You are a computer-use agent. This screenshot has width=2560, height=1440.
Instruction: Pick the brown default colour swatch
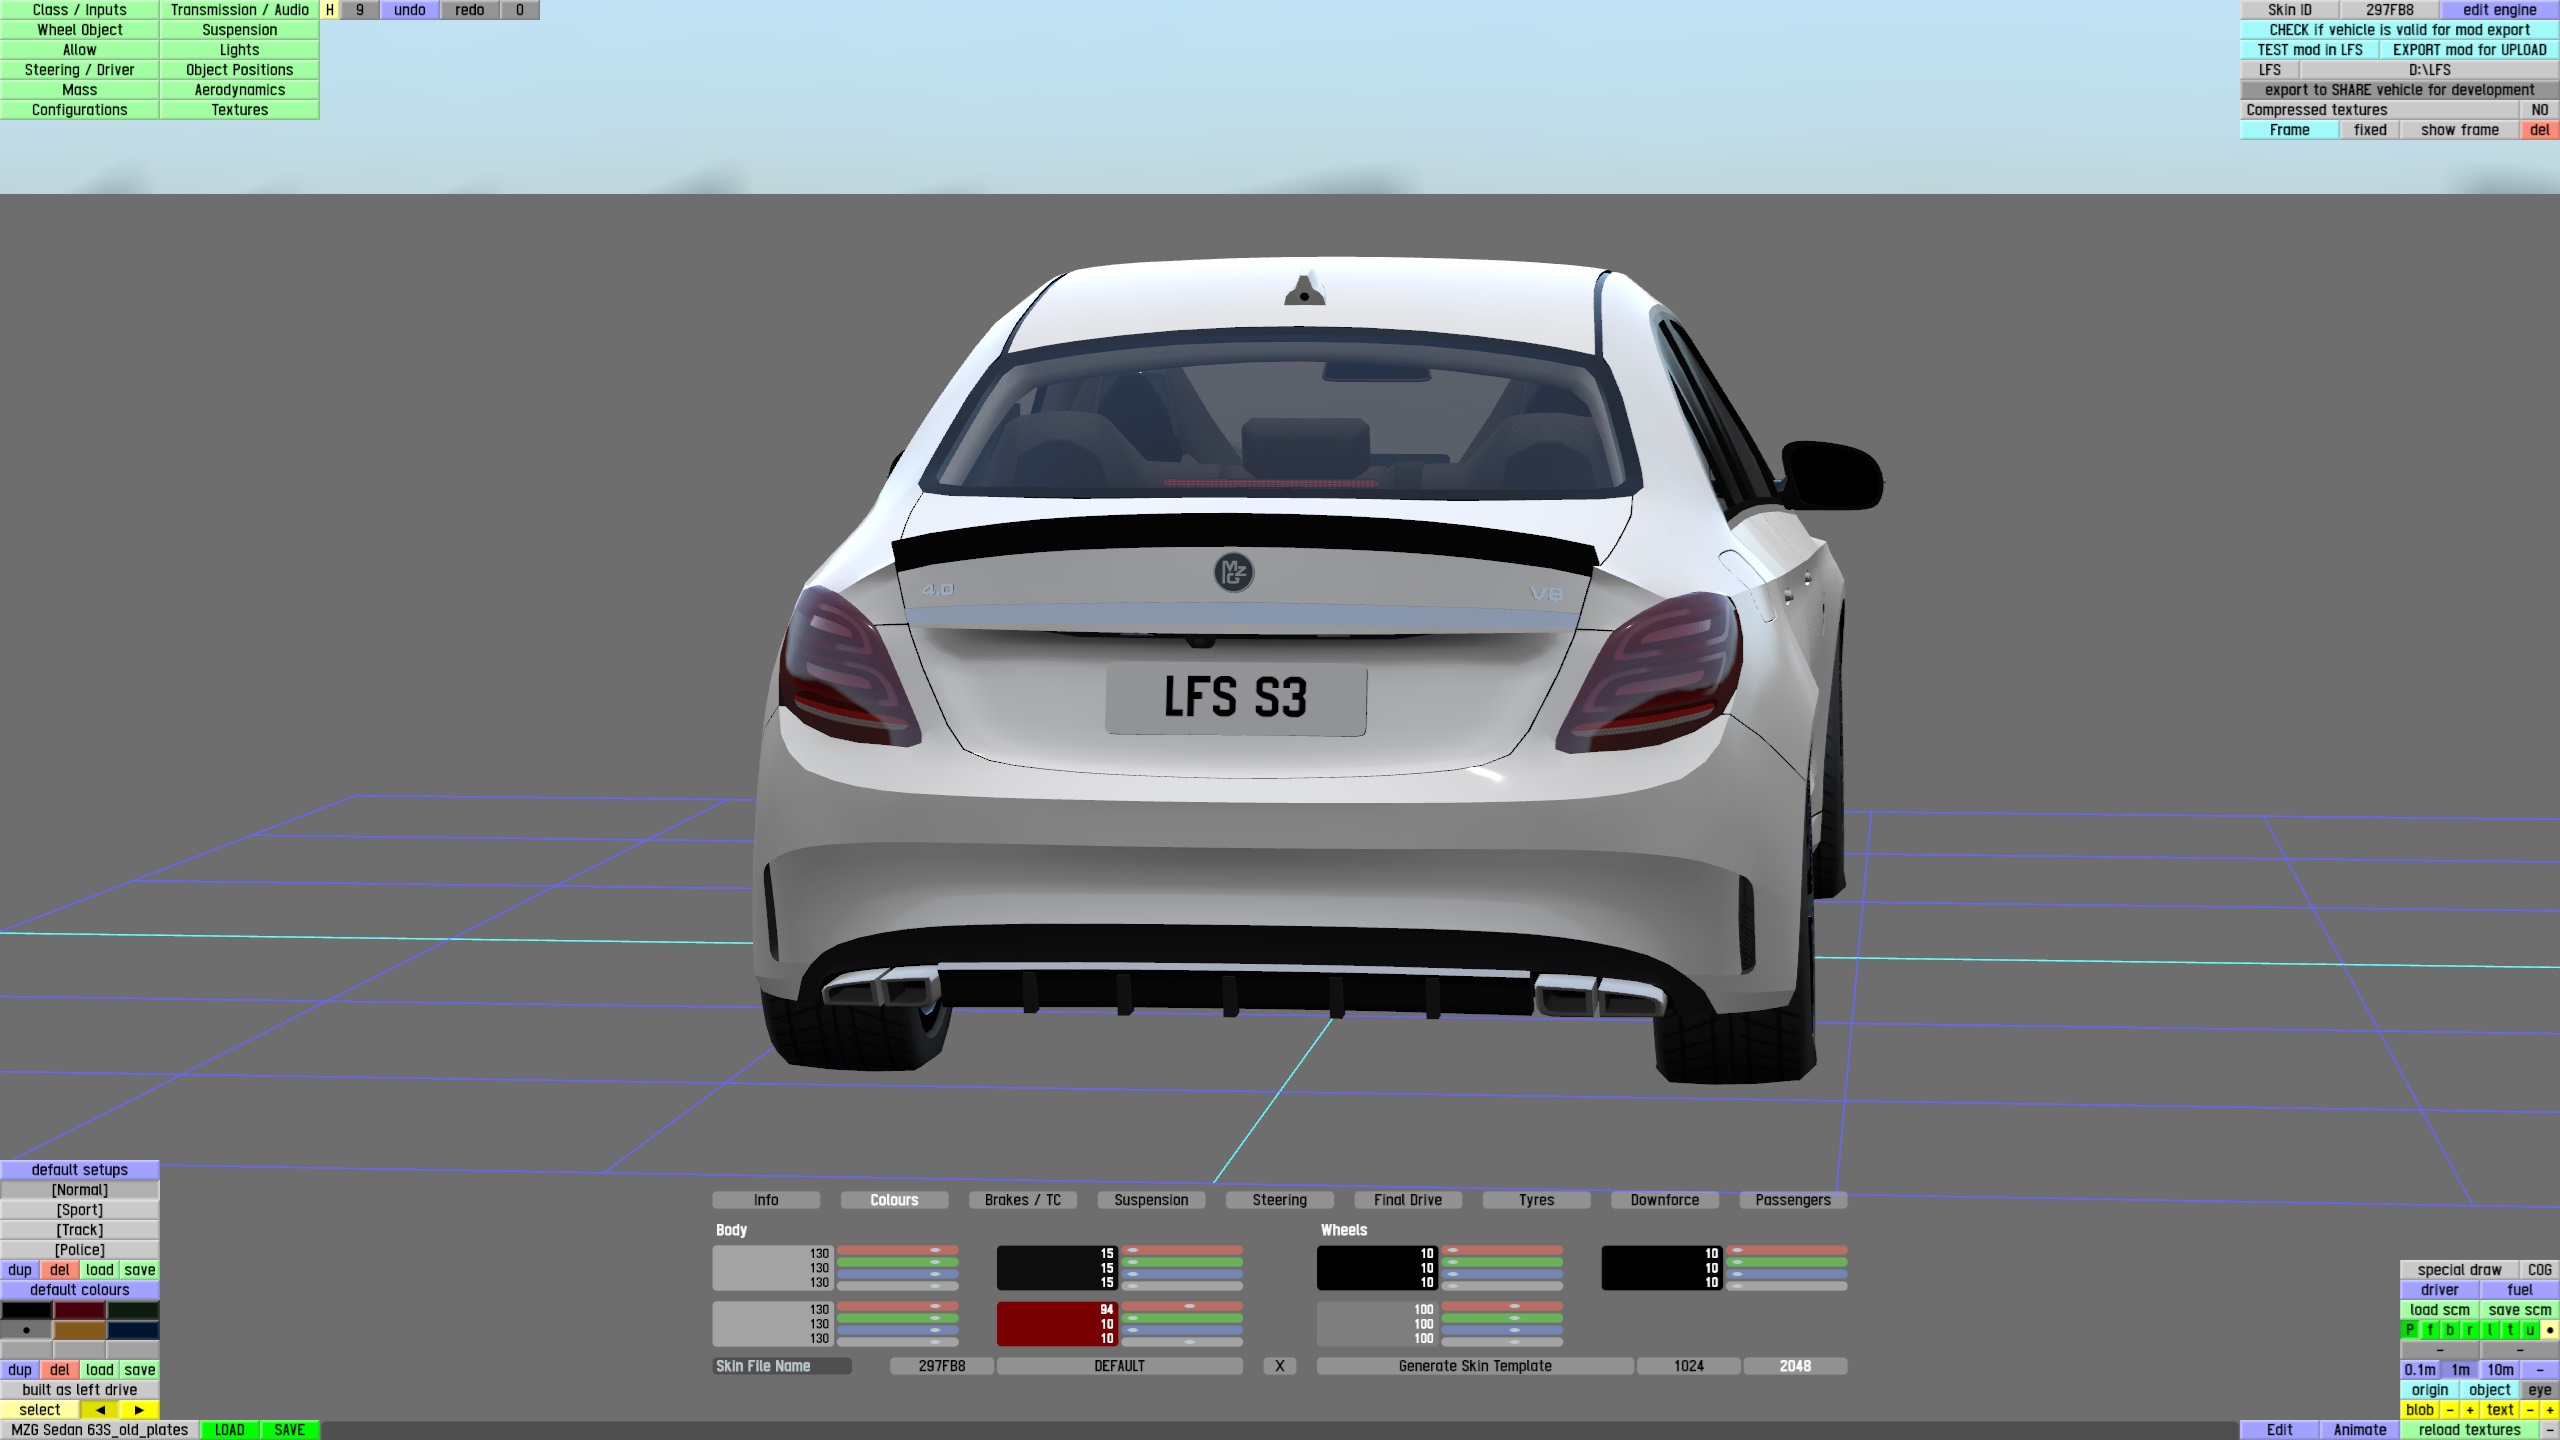point(80,1330)
